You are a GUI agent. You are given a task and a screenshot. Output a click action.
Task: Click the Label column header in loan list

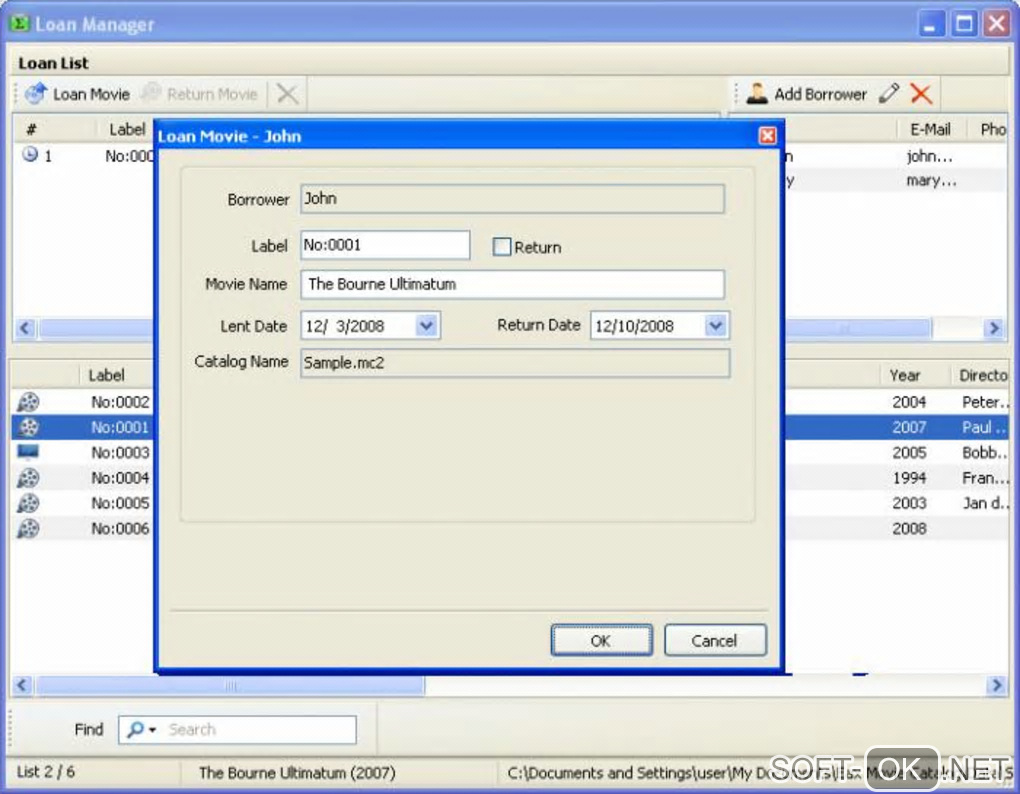click(x=127, y=129)
